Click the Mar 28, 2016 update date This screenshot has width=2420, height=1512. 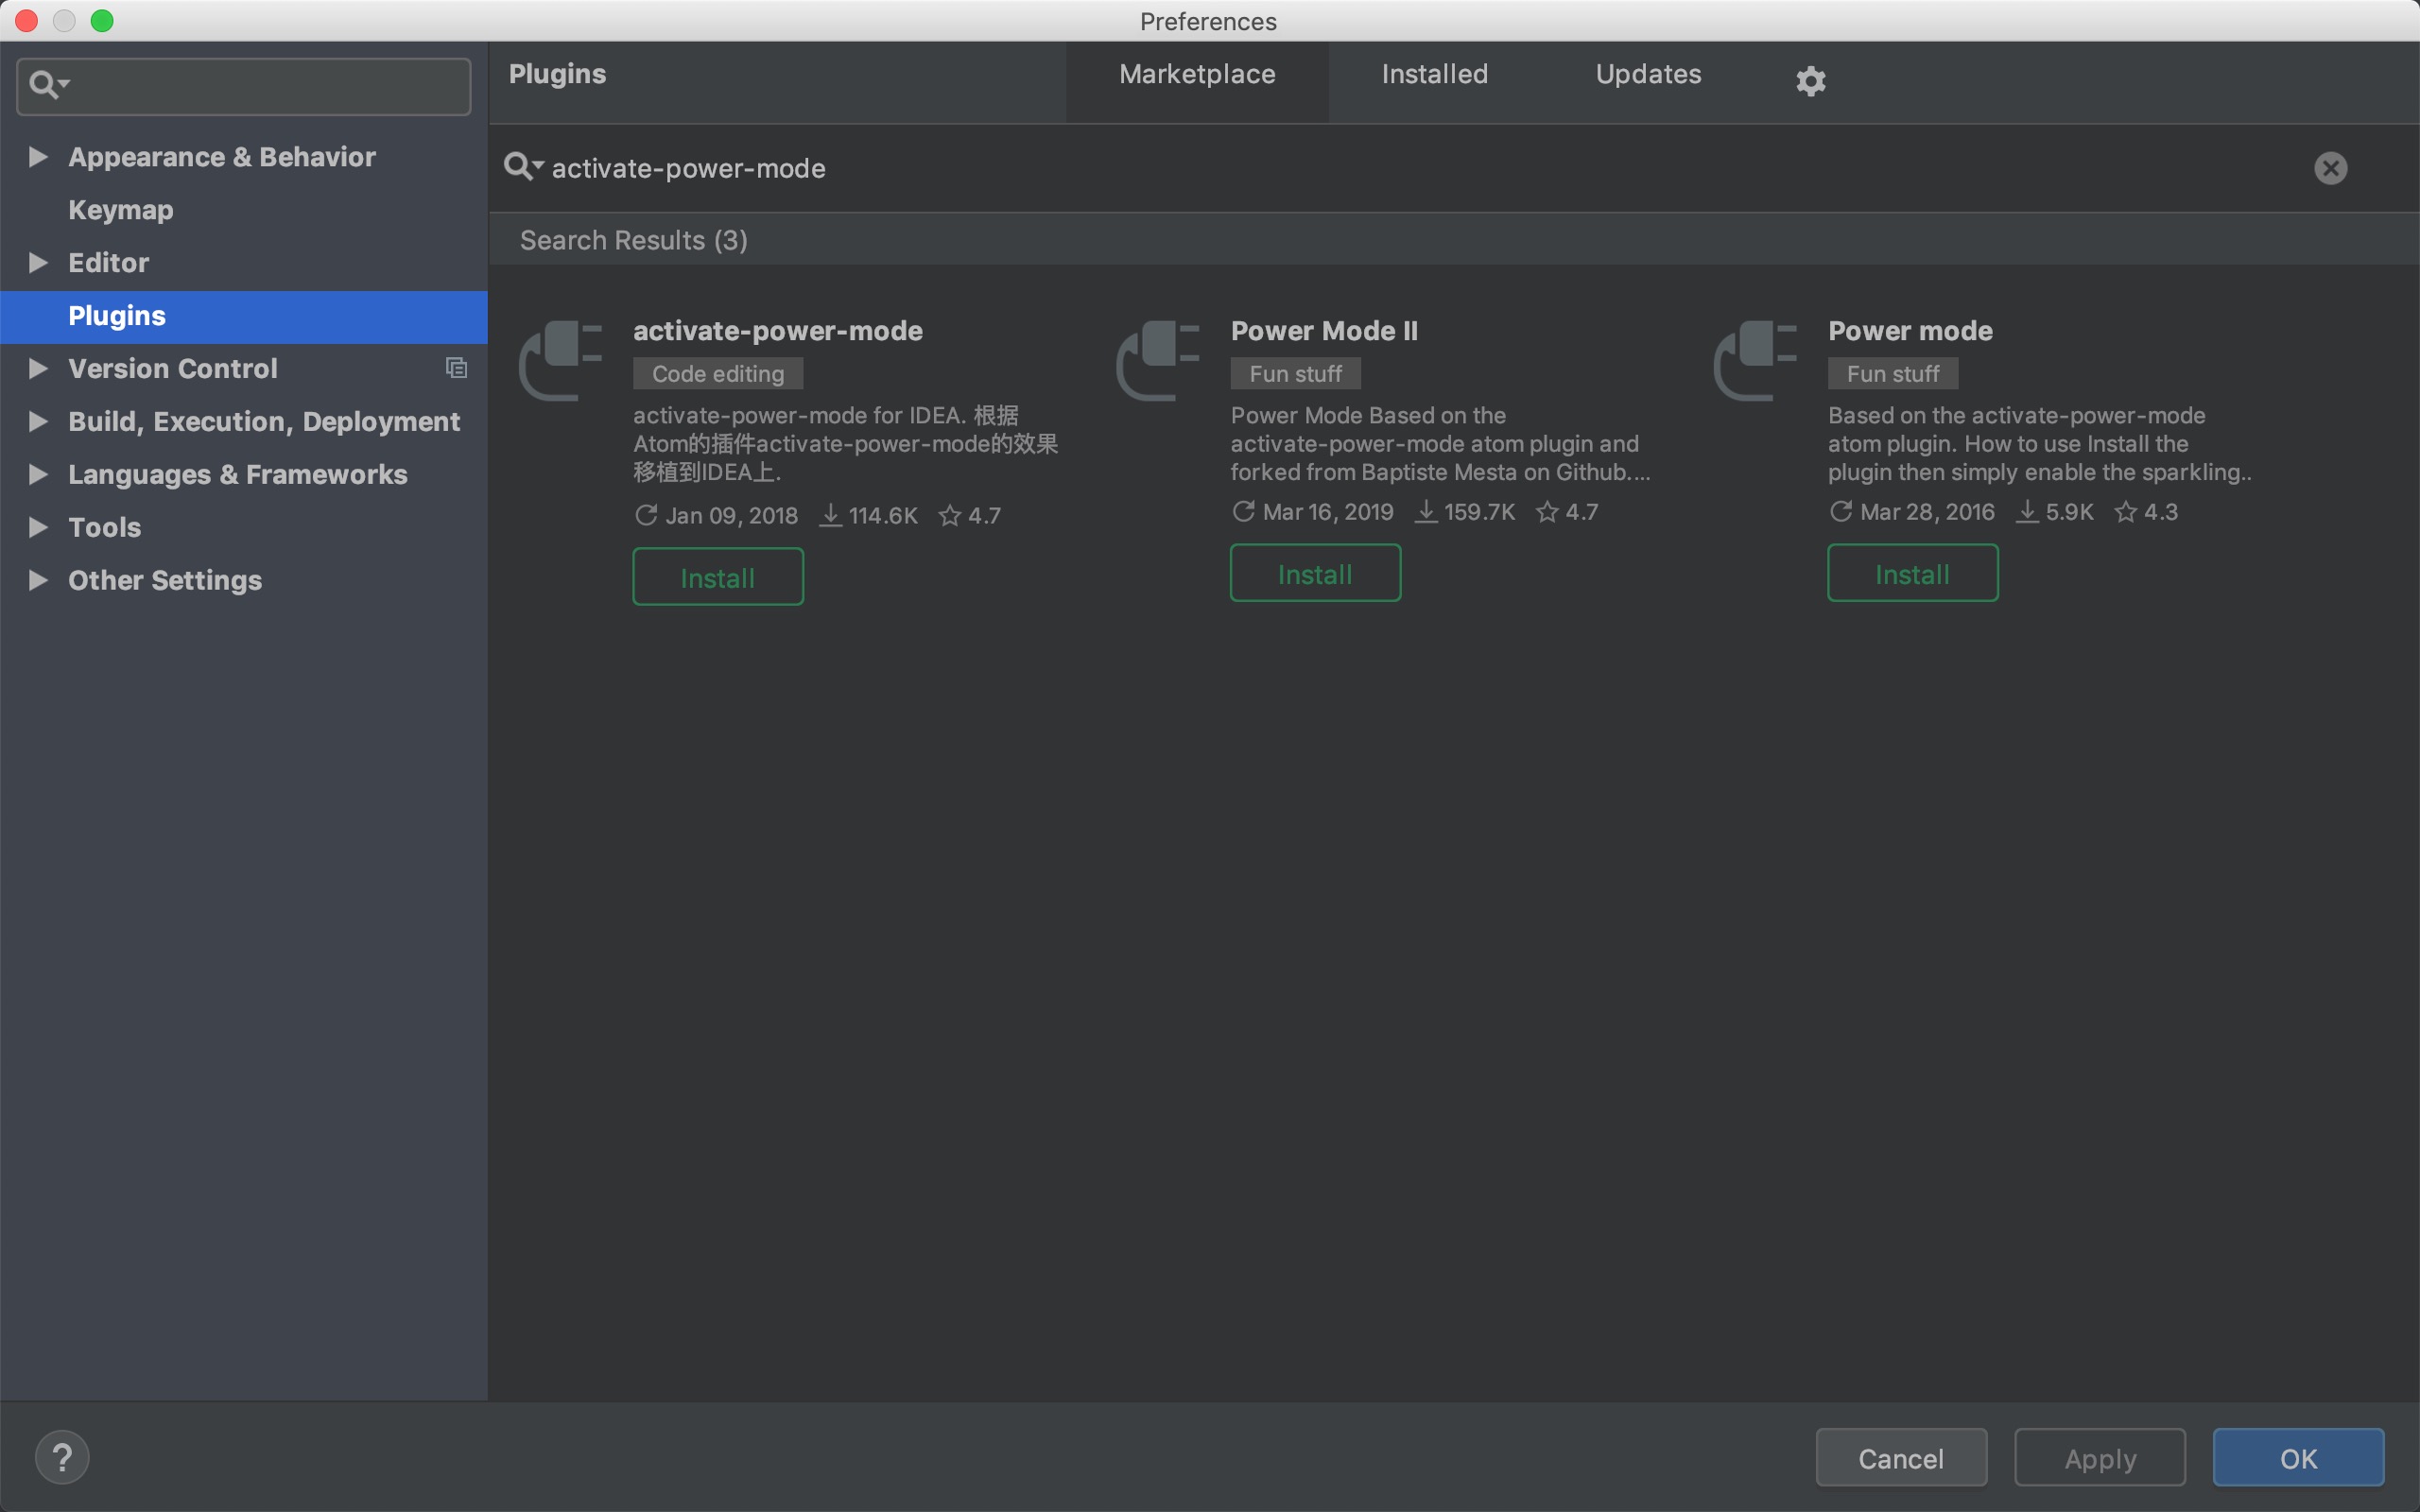[1927, 512]
